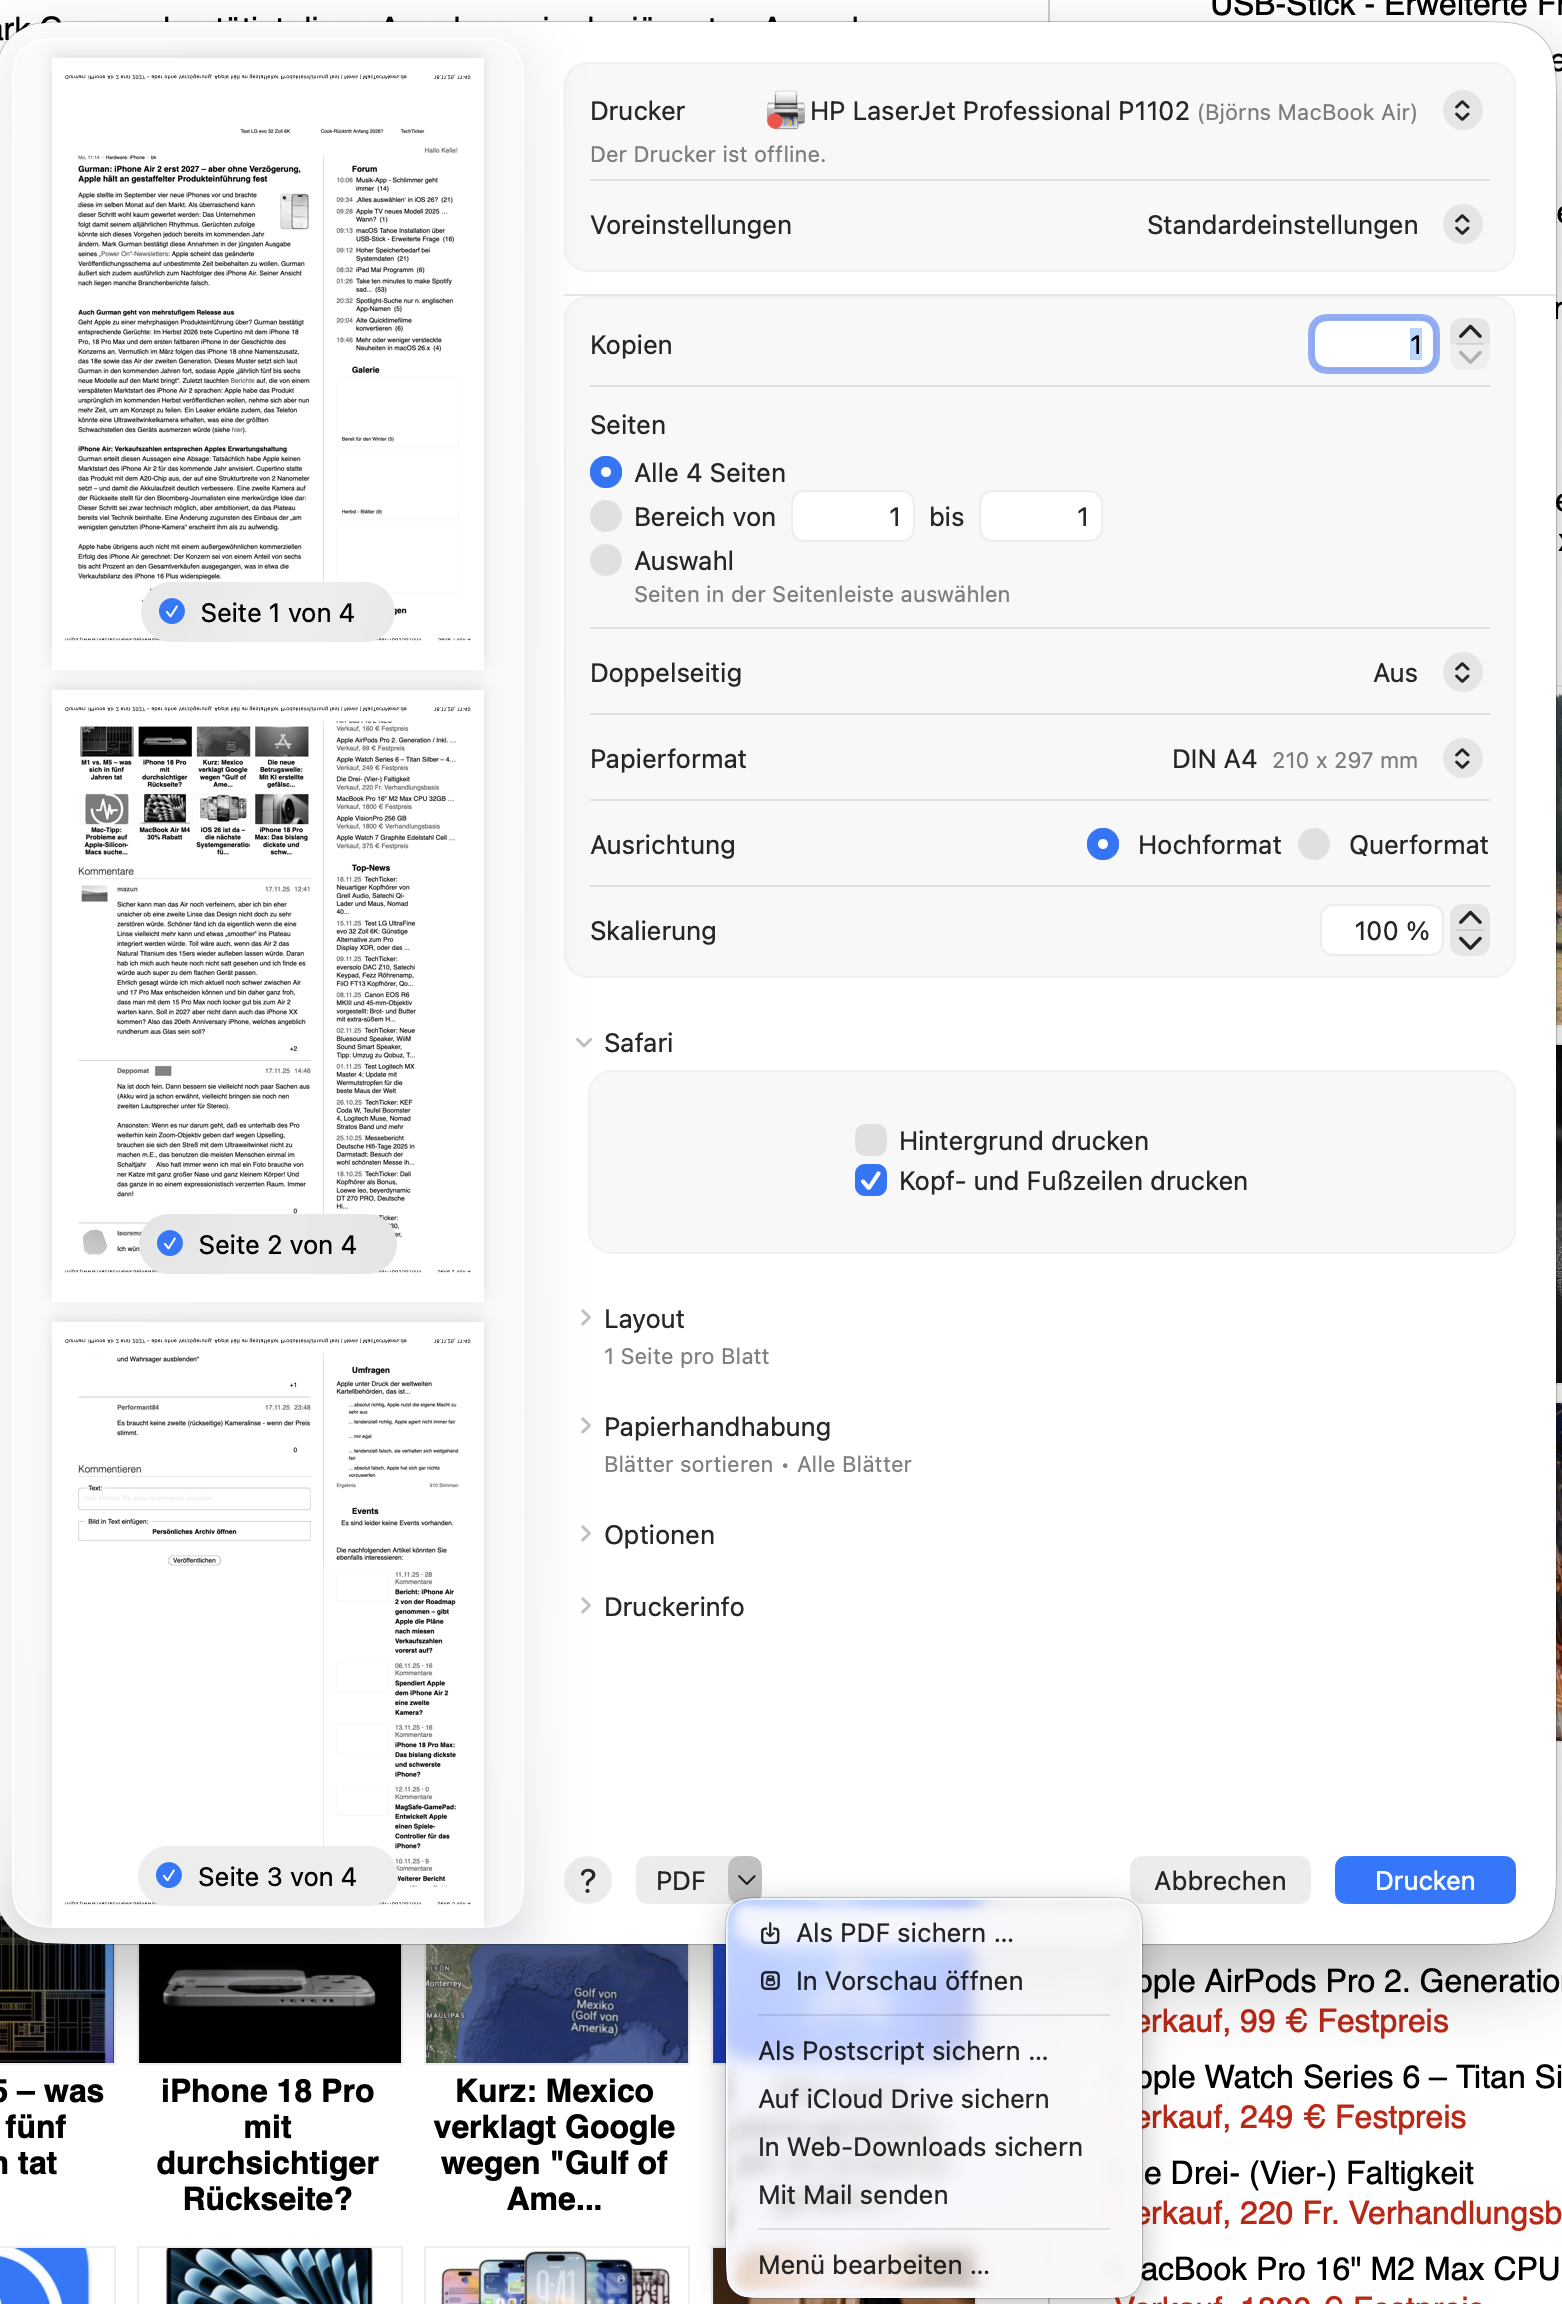Click the Kopien number input field
This screenshot has height=2304, width=1562.
[1372, 345]
